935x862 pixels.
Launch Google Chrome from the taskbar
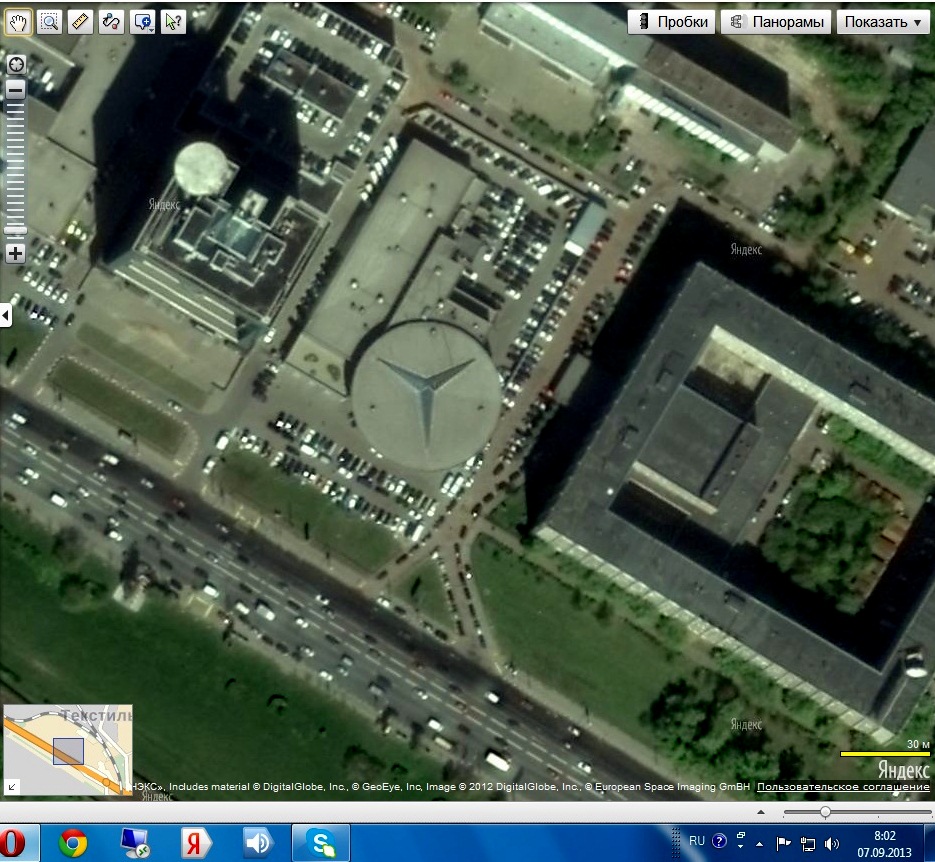(73, 844)
